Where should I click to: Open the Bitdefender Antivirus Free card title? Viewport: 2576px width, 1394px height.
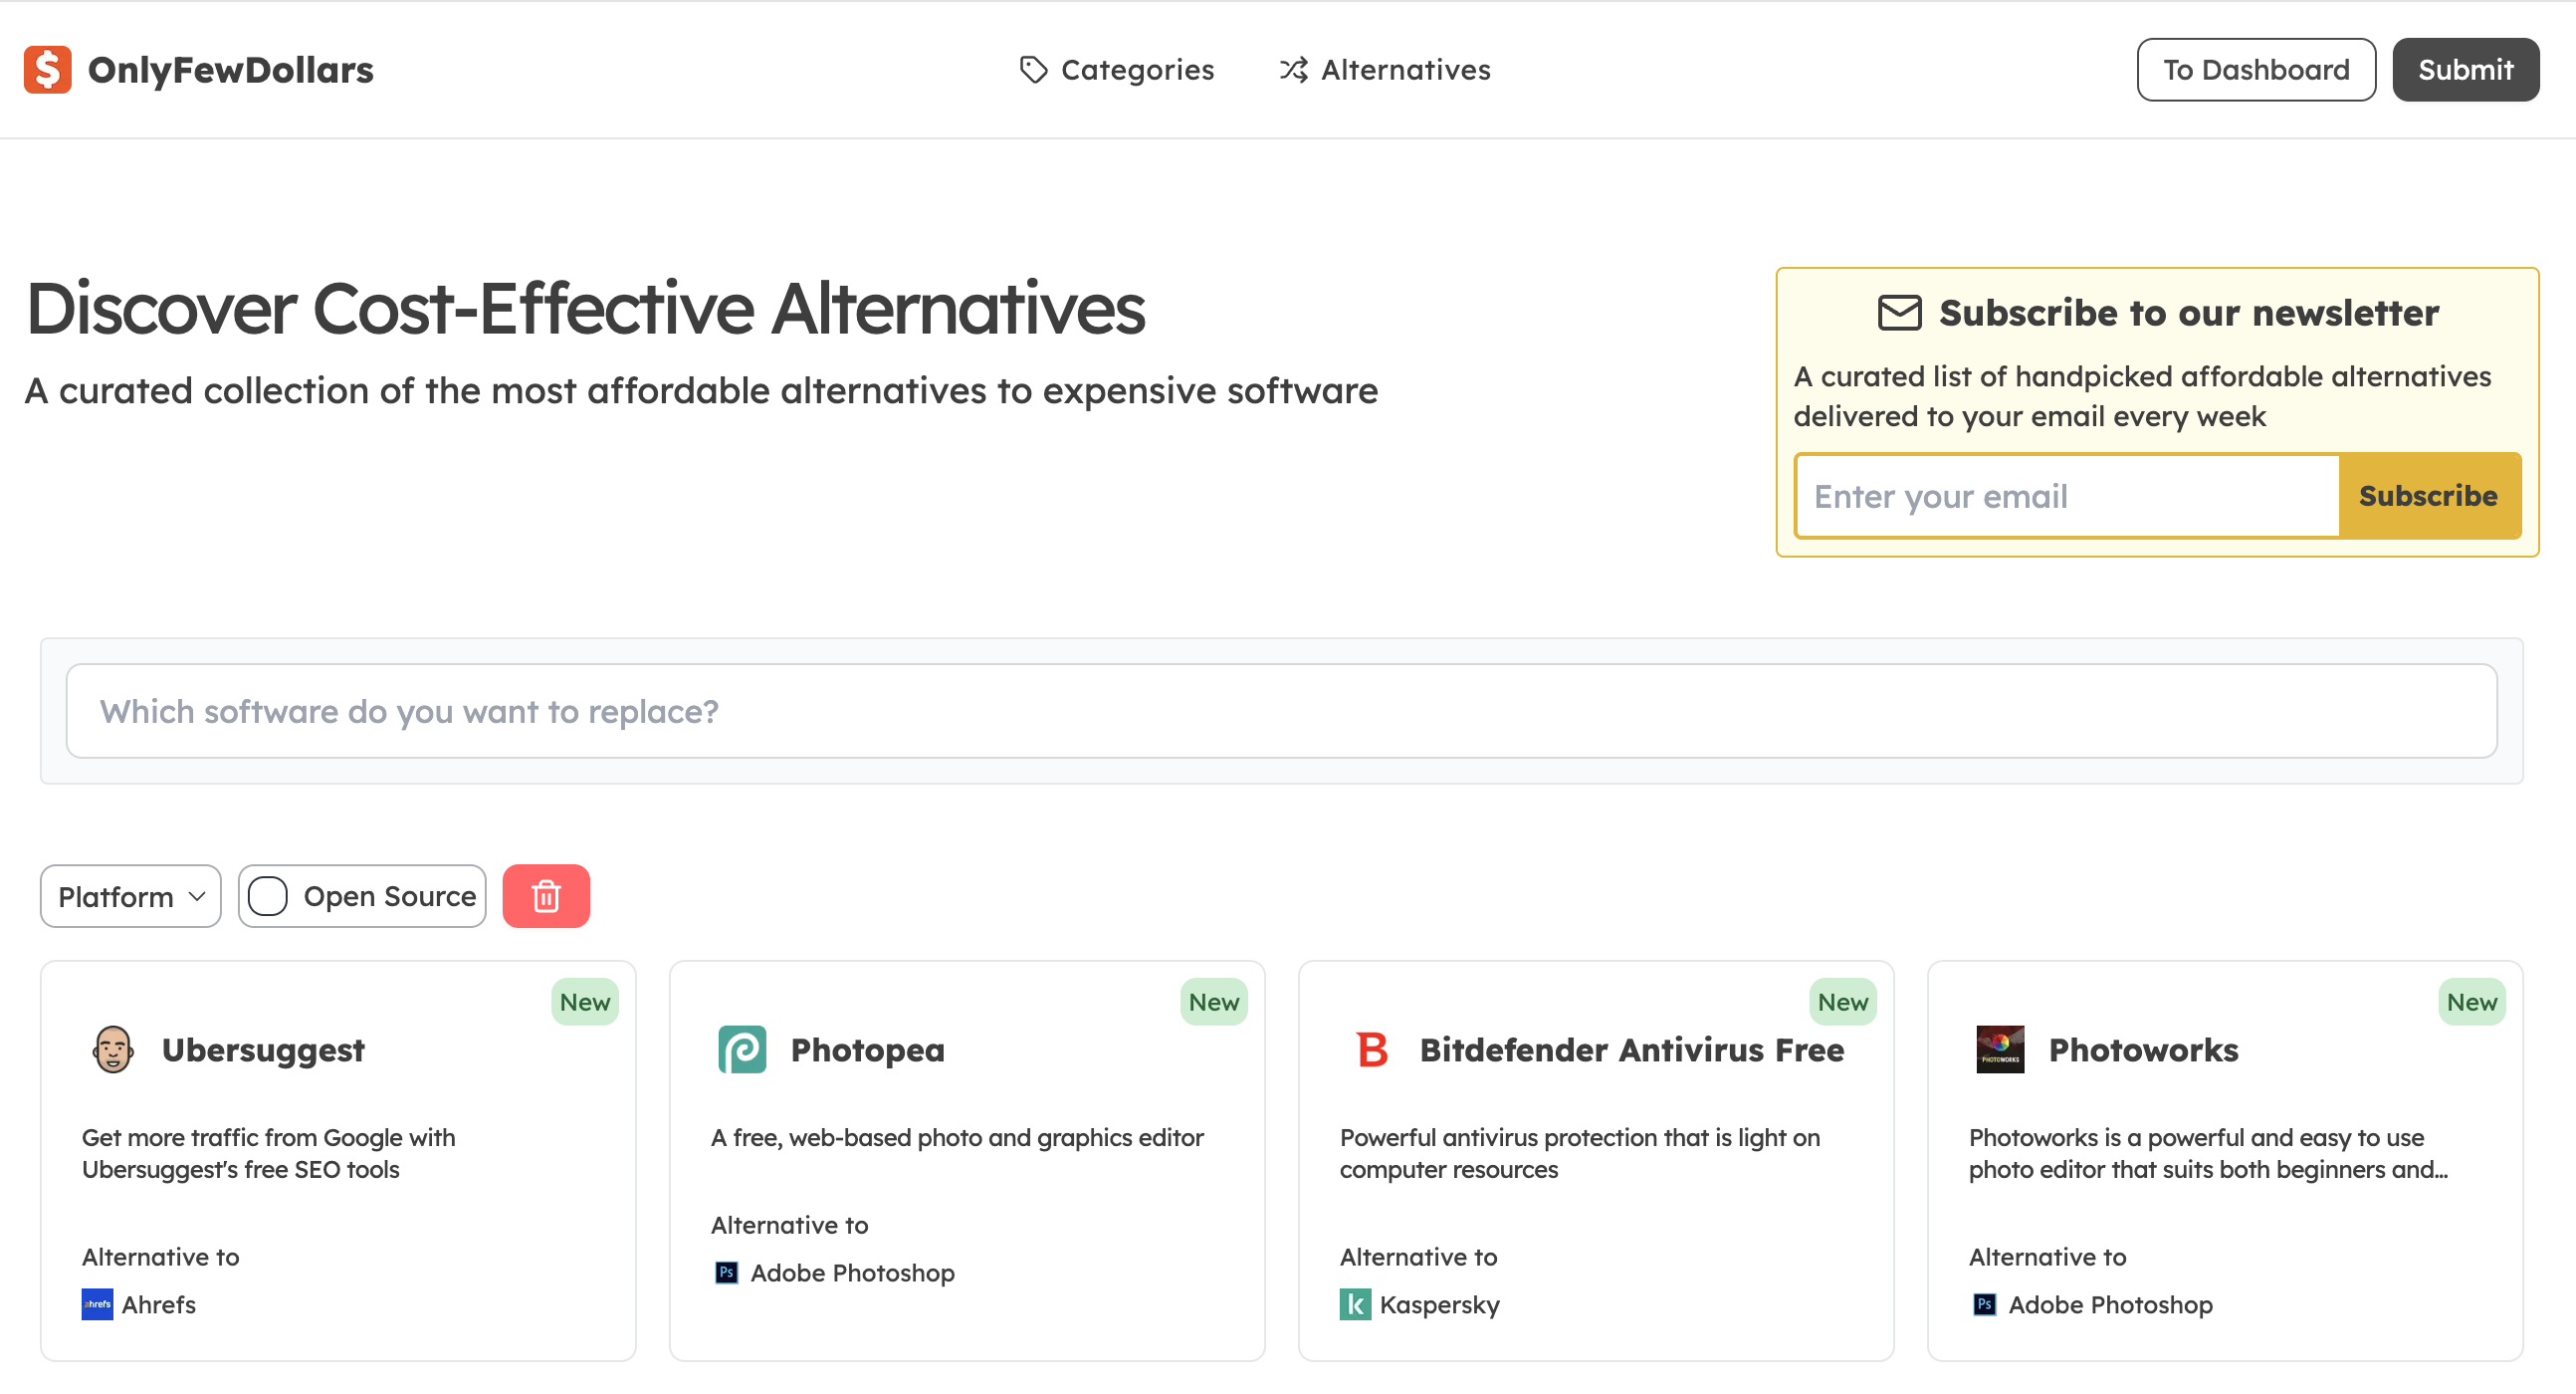(x=1631, y=1050)
